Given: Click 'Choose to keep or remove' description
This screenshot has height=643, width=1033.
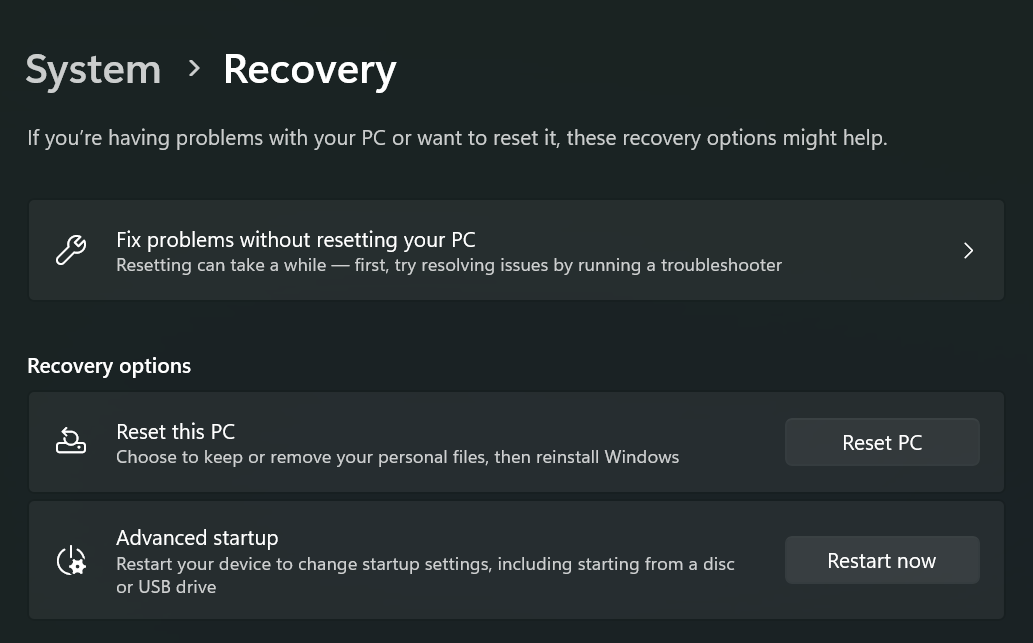Looking at the screenshot, I should point(397,458).
